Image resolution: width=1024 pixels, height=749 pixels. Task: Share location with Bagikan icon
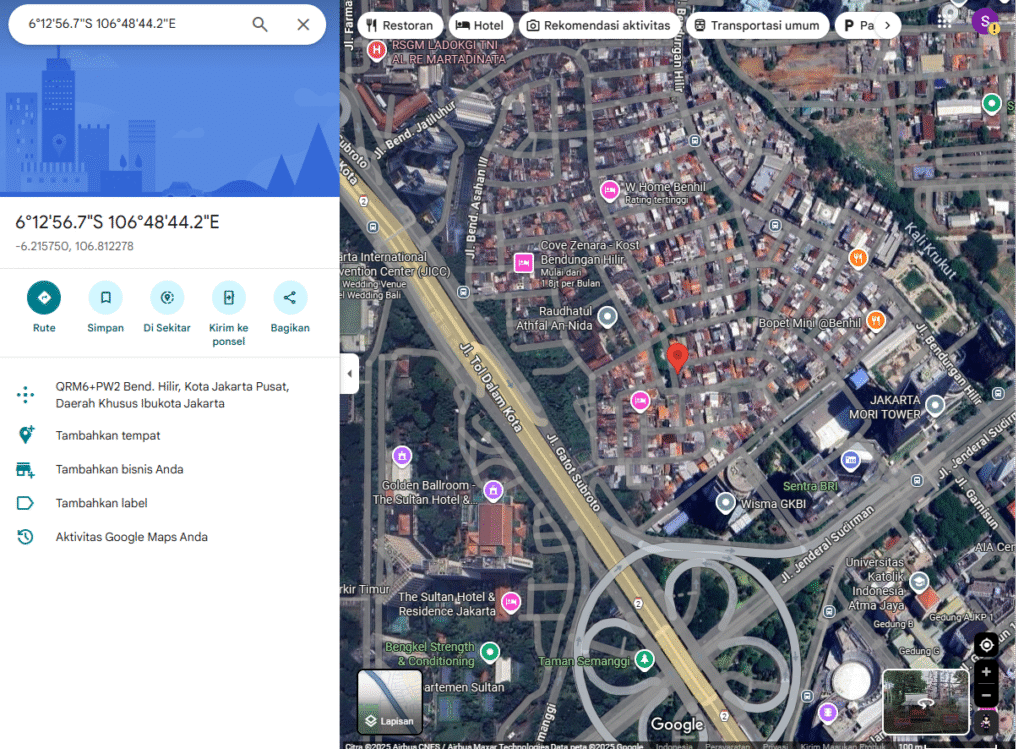(x=290, y=298)
